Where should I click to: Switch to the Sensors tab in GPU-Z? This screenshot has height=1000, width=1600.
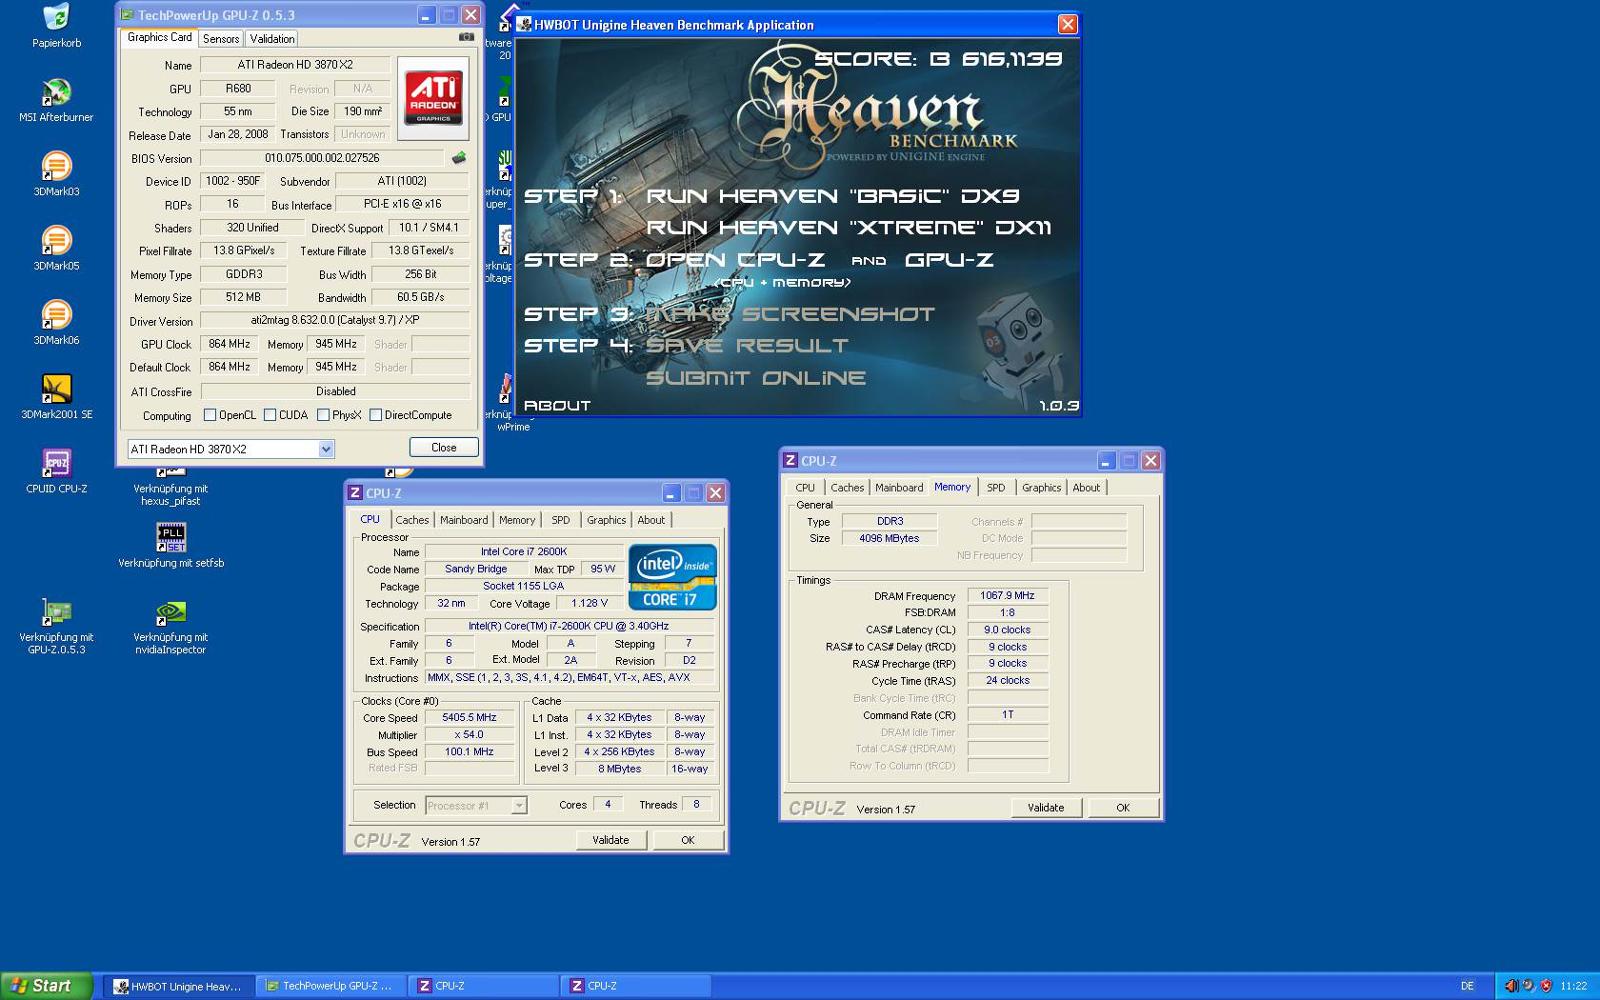[x=221, y=38]
